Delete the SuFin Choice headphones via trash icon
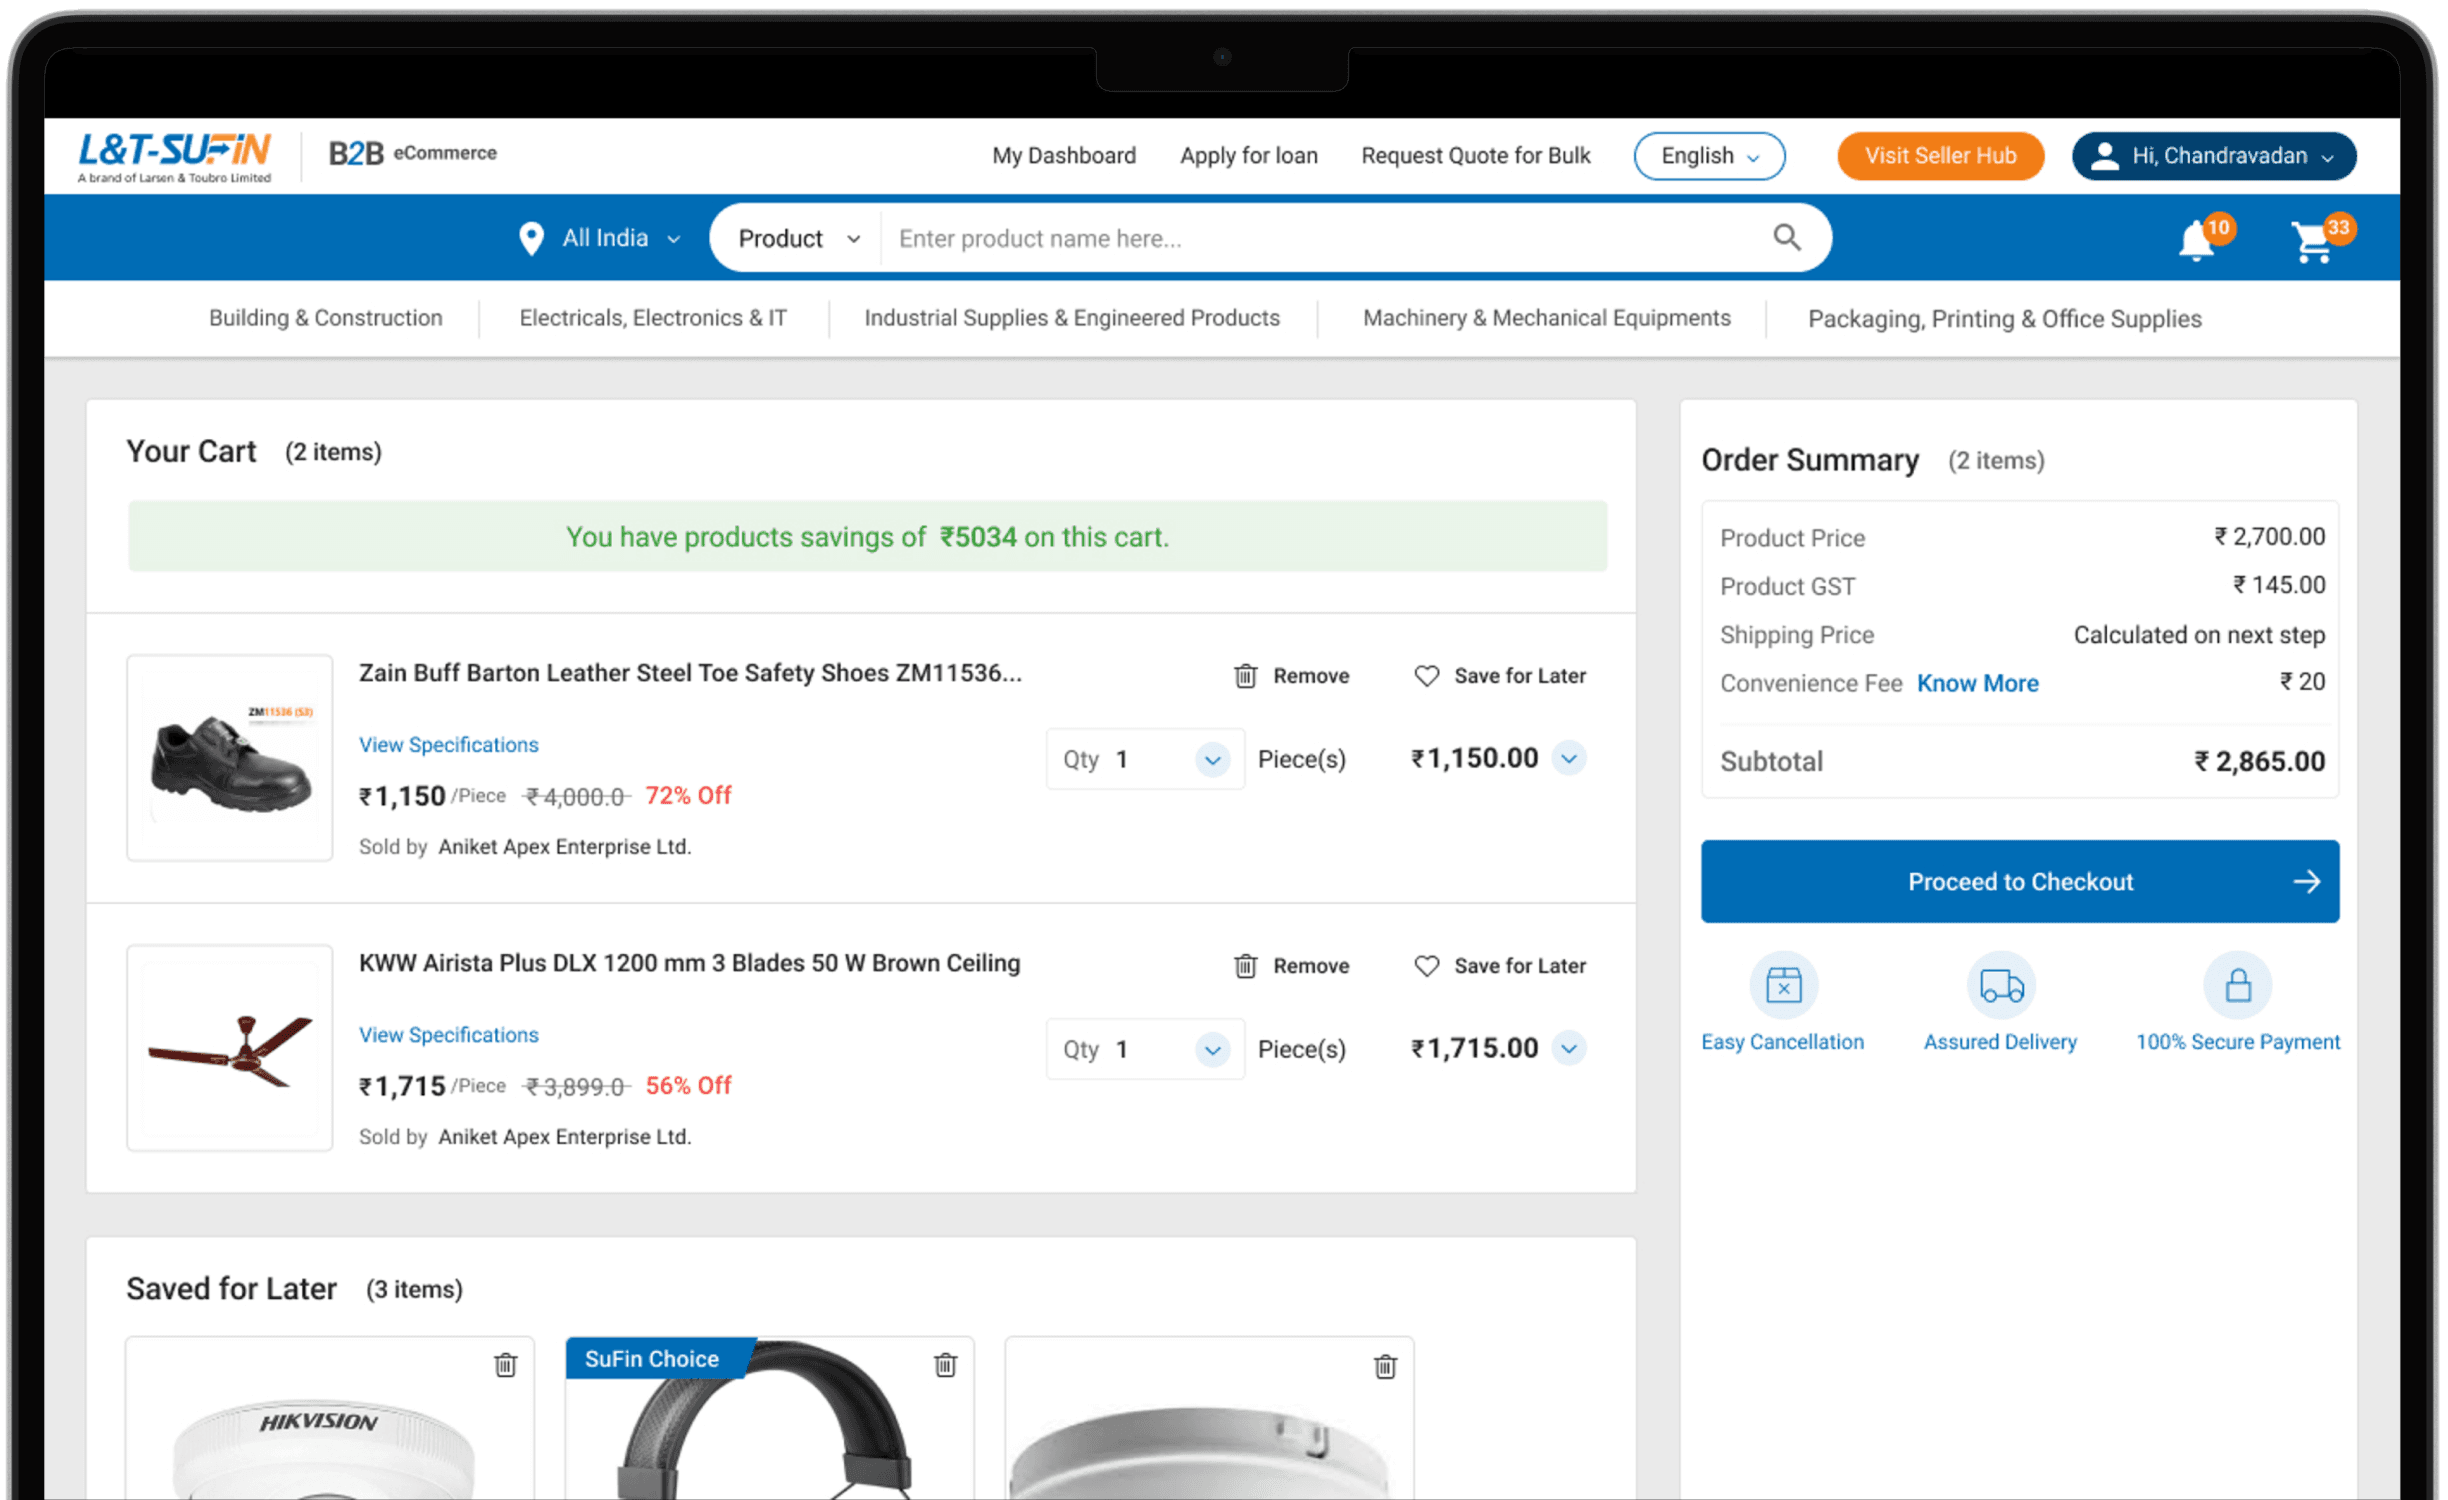This screenshot has width=2448, height=1500. 945,1365
